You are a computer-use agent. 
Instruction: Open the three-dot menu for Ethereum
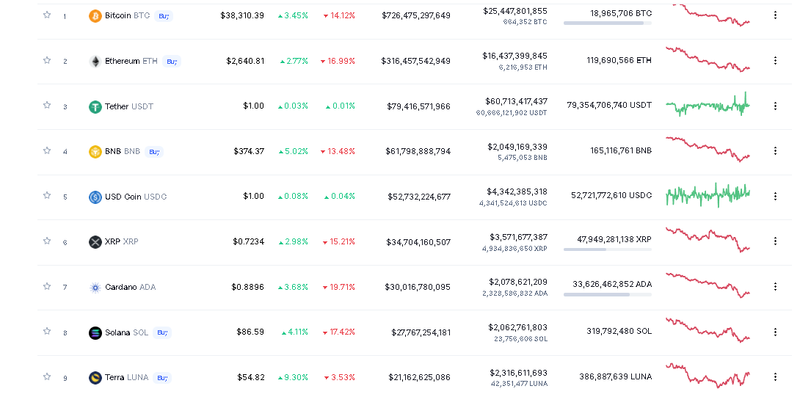coord(775,61)
